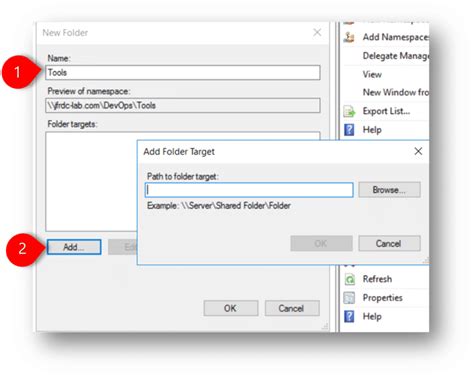Open the View action submenu
The image size is (474, 377).
click(x=372, y=74)
